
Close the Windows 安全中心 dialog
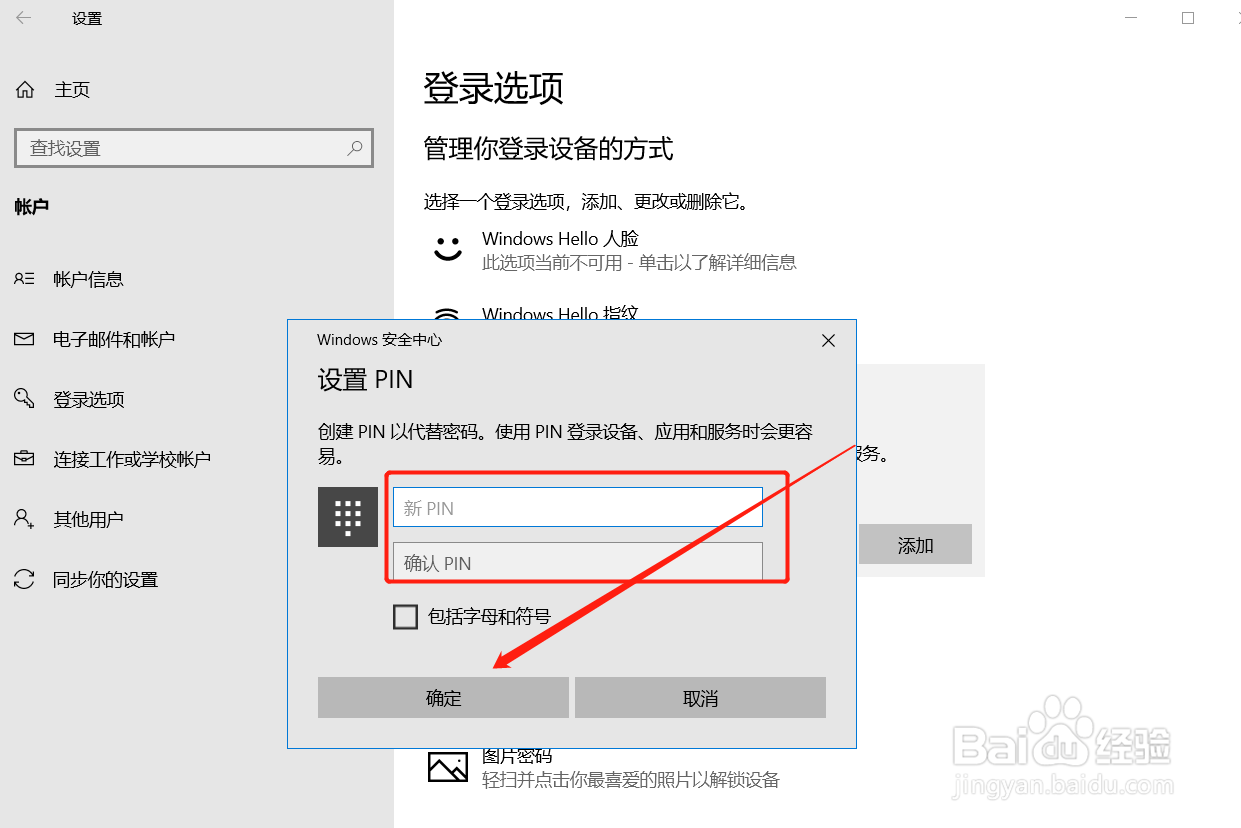(x=828, y=340)
